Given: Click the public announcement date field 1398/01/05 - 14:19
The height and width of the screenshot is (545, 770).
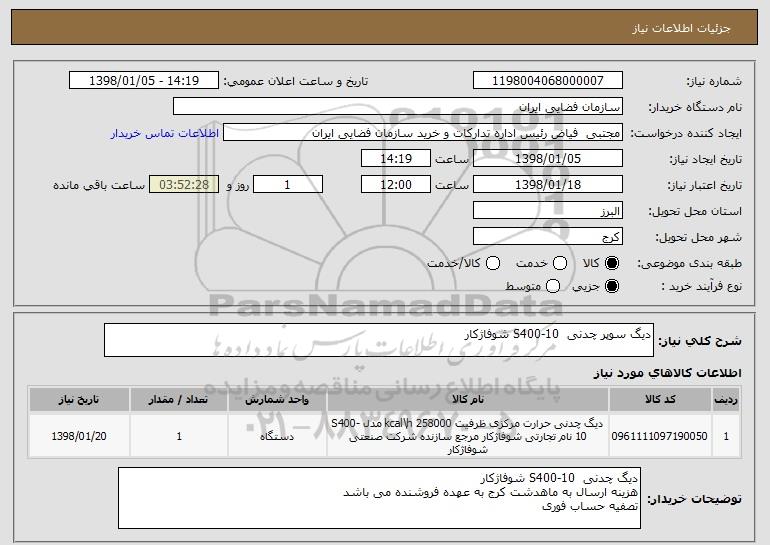Looking at the screenshot, I should coord(144,81).
